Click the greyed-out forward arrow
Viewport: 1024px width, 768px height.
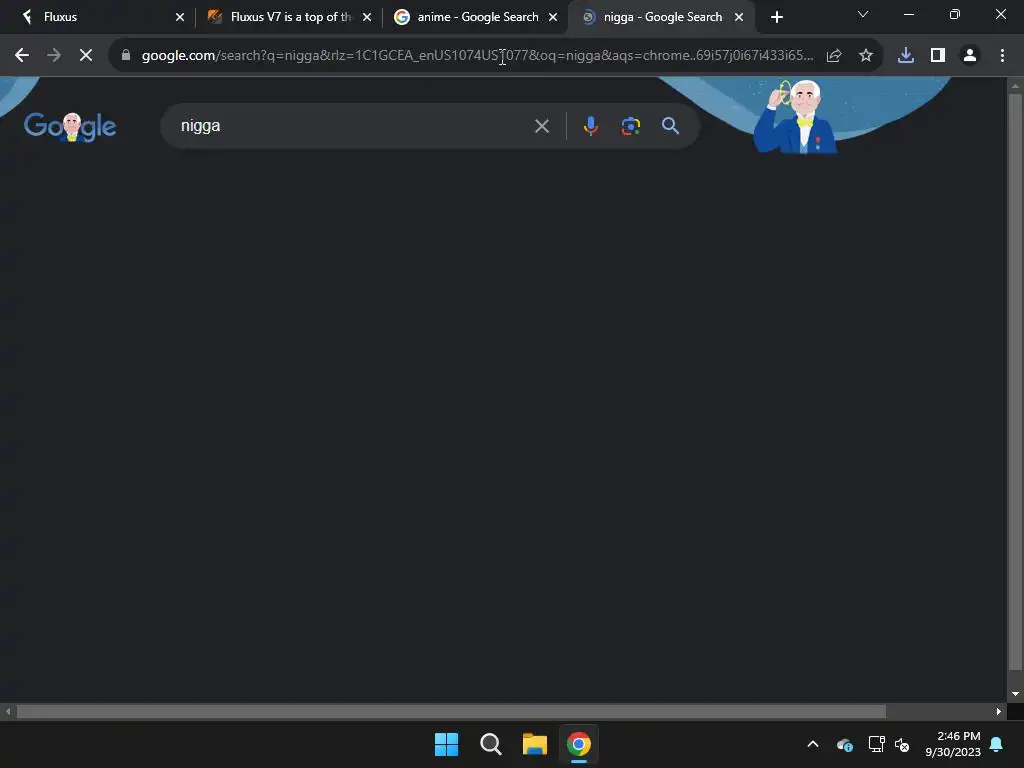(x=54, y=56)
